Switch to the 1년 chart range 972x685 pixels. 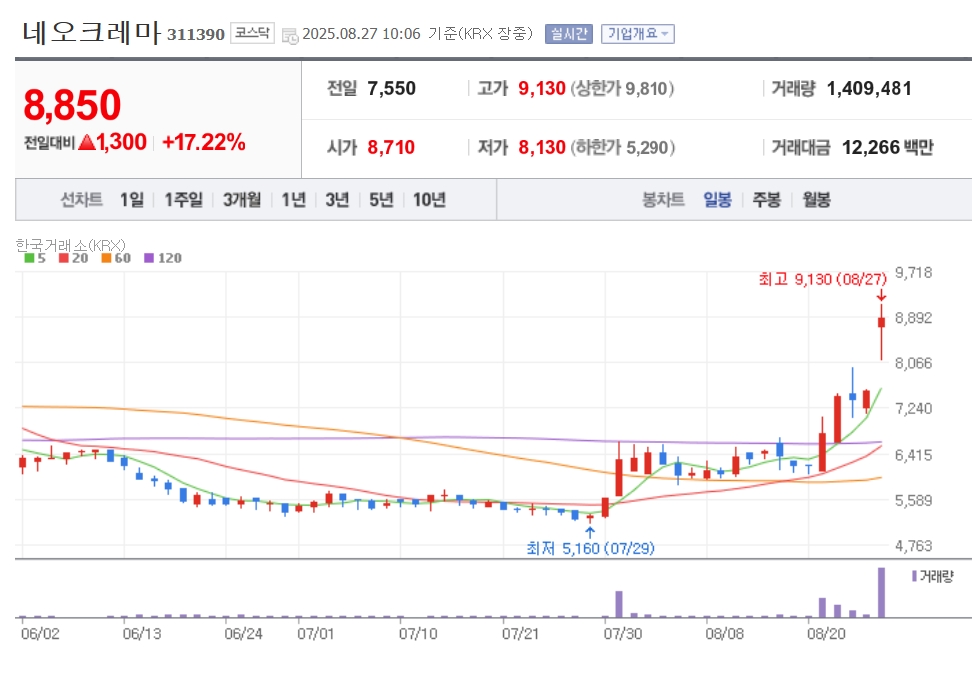[x=293, y=200]
